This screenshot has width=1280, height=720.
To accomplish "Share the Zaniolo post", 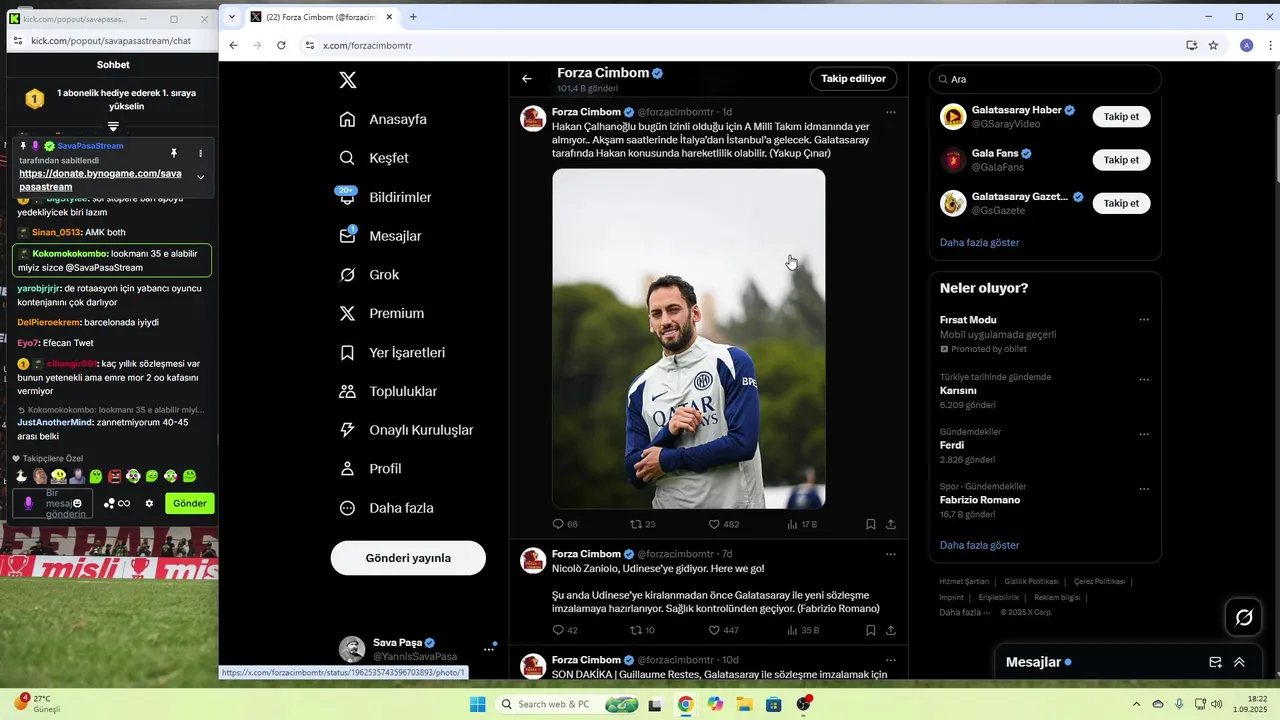I will [x=891, y=630].
